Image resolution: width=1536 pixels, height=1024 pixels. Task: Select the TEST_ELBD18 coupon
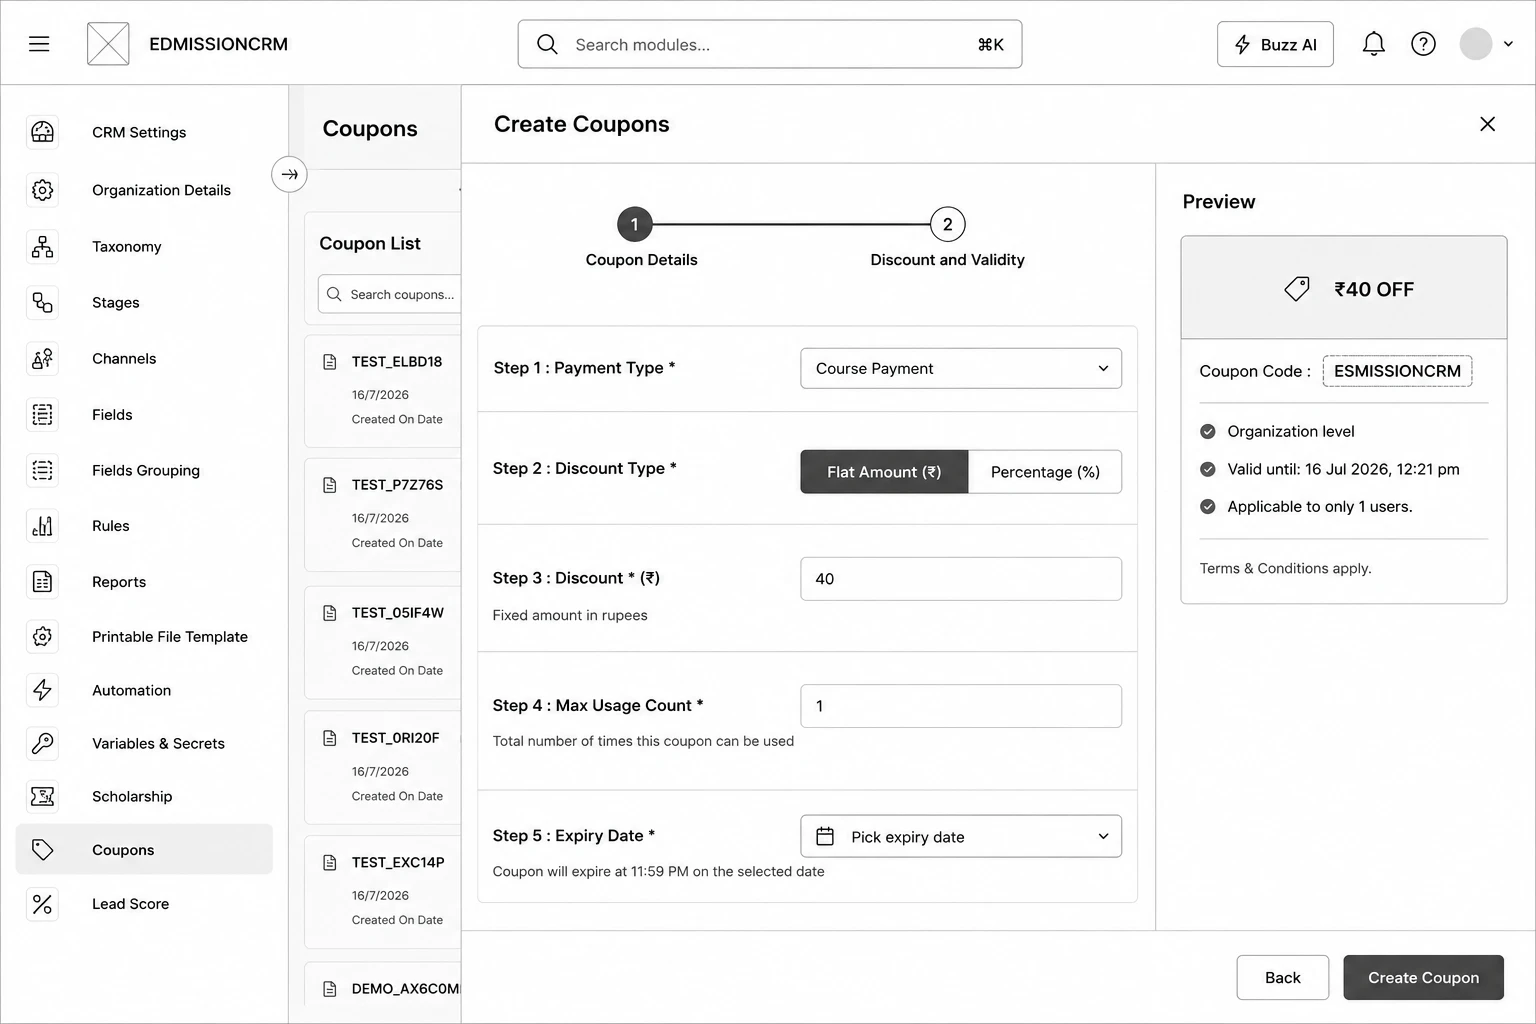point(383,391)
